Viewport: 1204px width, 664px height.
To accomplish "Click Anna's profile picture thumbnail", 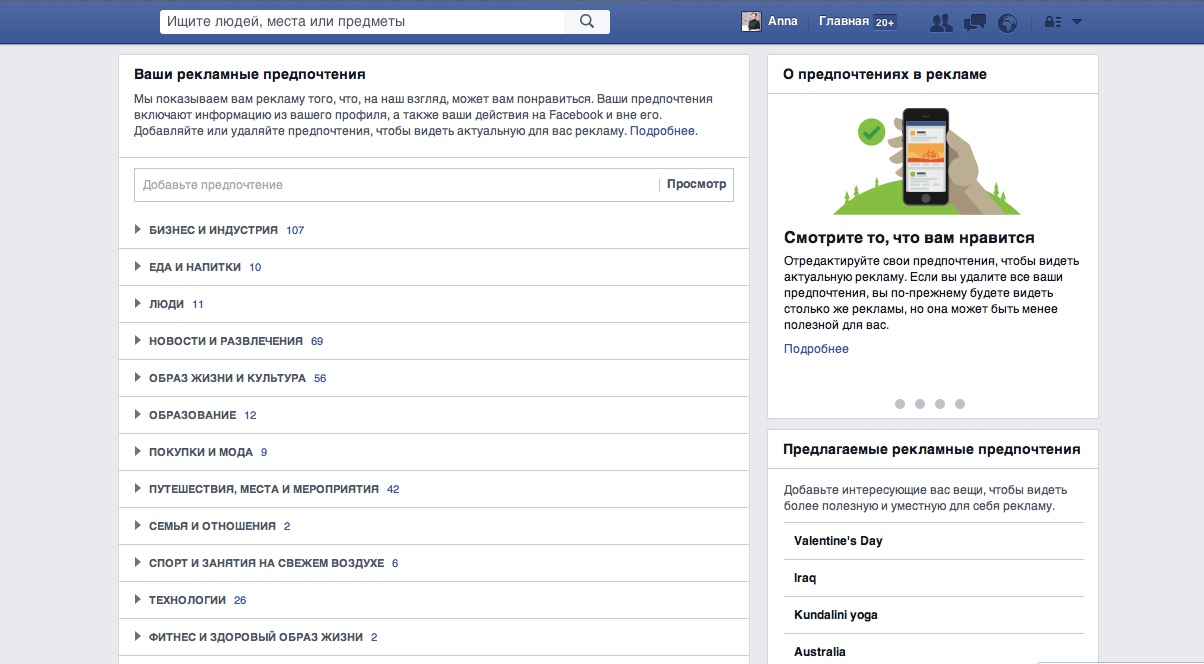I will [751, 21].
